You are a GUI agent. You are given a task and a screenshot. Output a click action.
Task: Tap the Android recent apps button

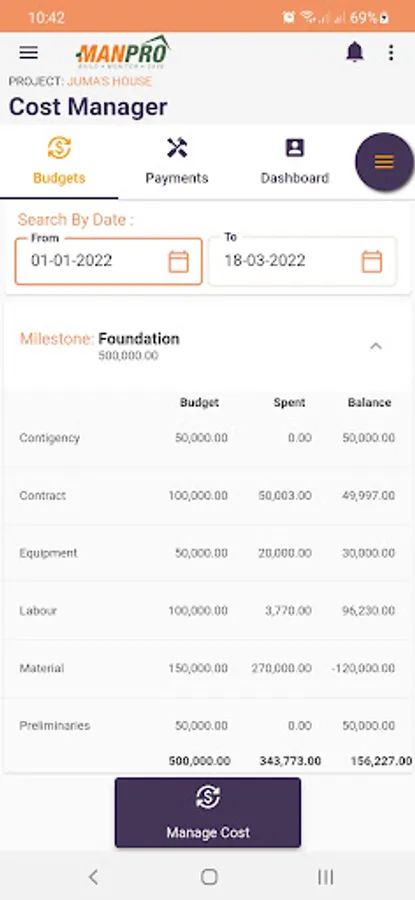pos(325,876)
